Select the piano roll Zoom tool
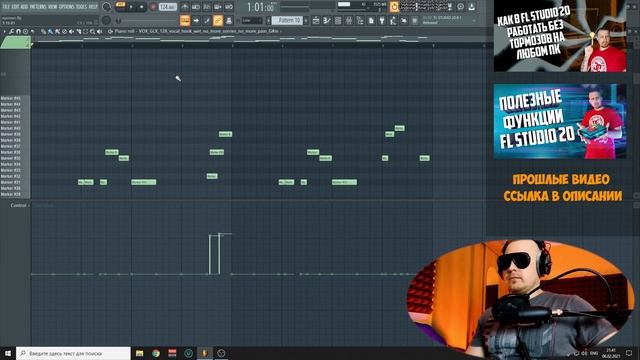640x360 pixels. (92, 31)
